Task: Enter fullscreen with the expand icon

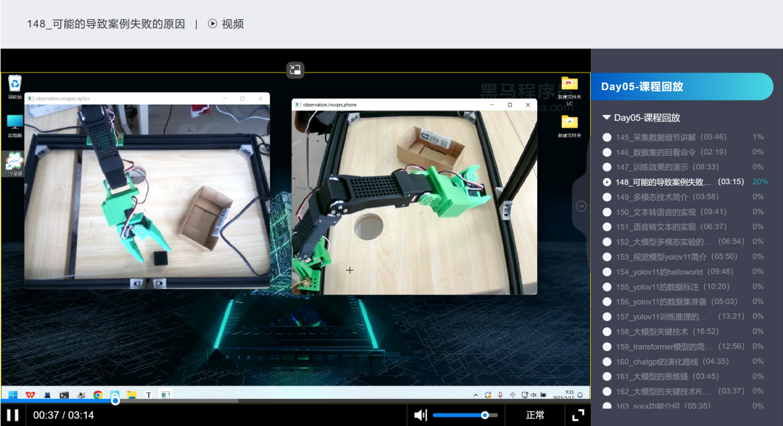Action: point(578,415)
